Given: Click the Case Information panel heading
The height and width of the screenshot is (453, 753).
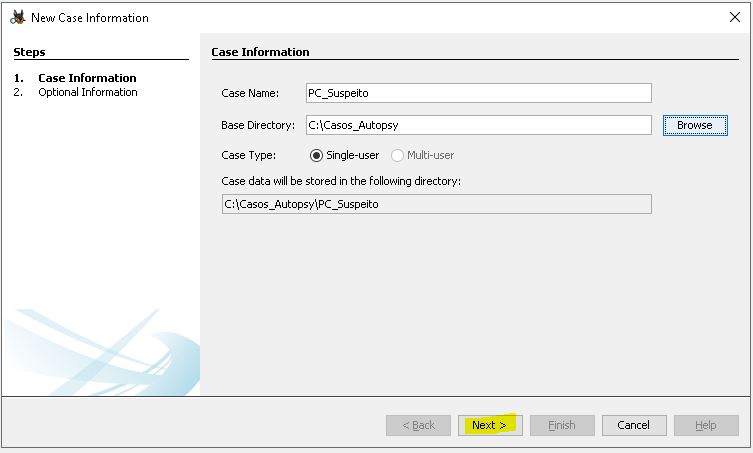Looking at the screenshot, I should 261,52.
